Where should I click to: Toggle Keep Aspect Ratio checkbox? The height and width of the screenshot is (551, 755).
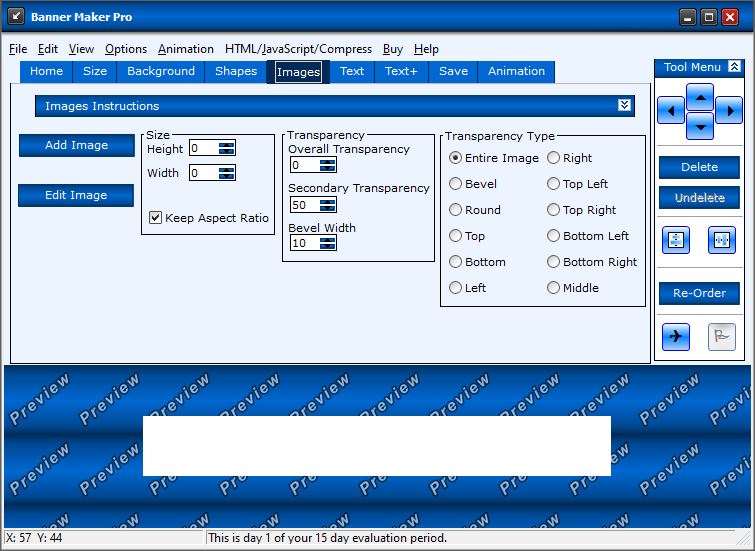pyautogui.click(x=155, y=218)
